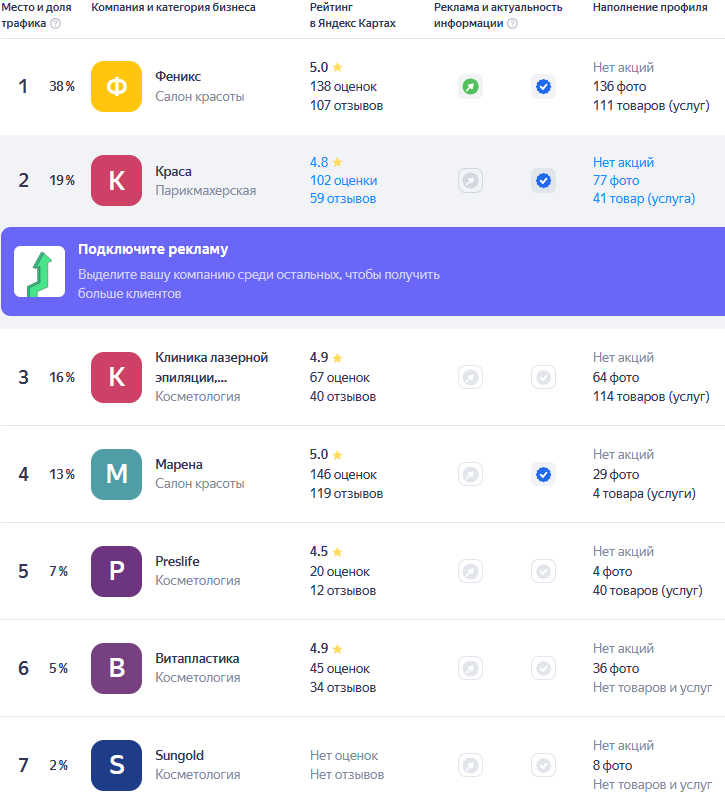
Task: Click the dark blue Sungold avatar
Action: click(116, 765)
